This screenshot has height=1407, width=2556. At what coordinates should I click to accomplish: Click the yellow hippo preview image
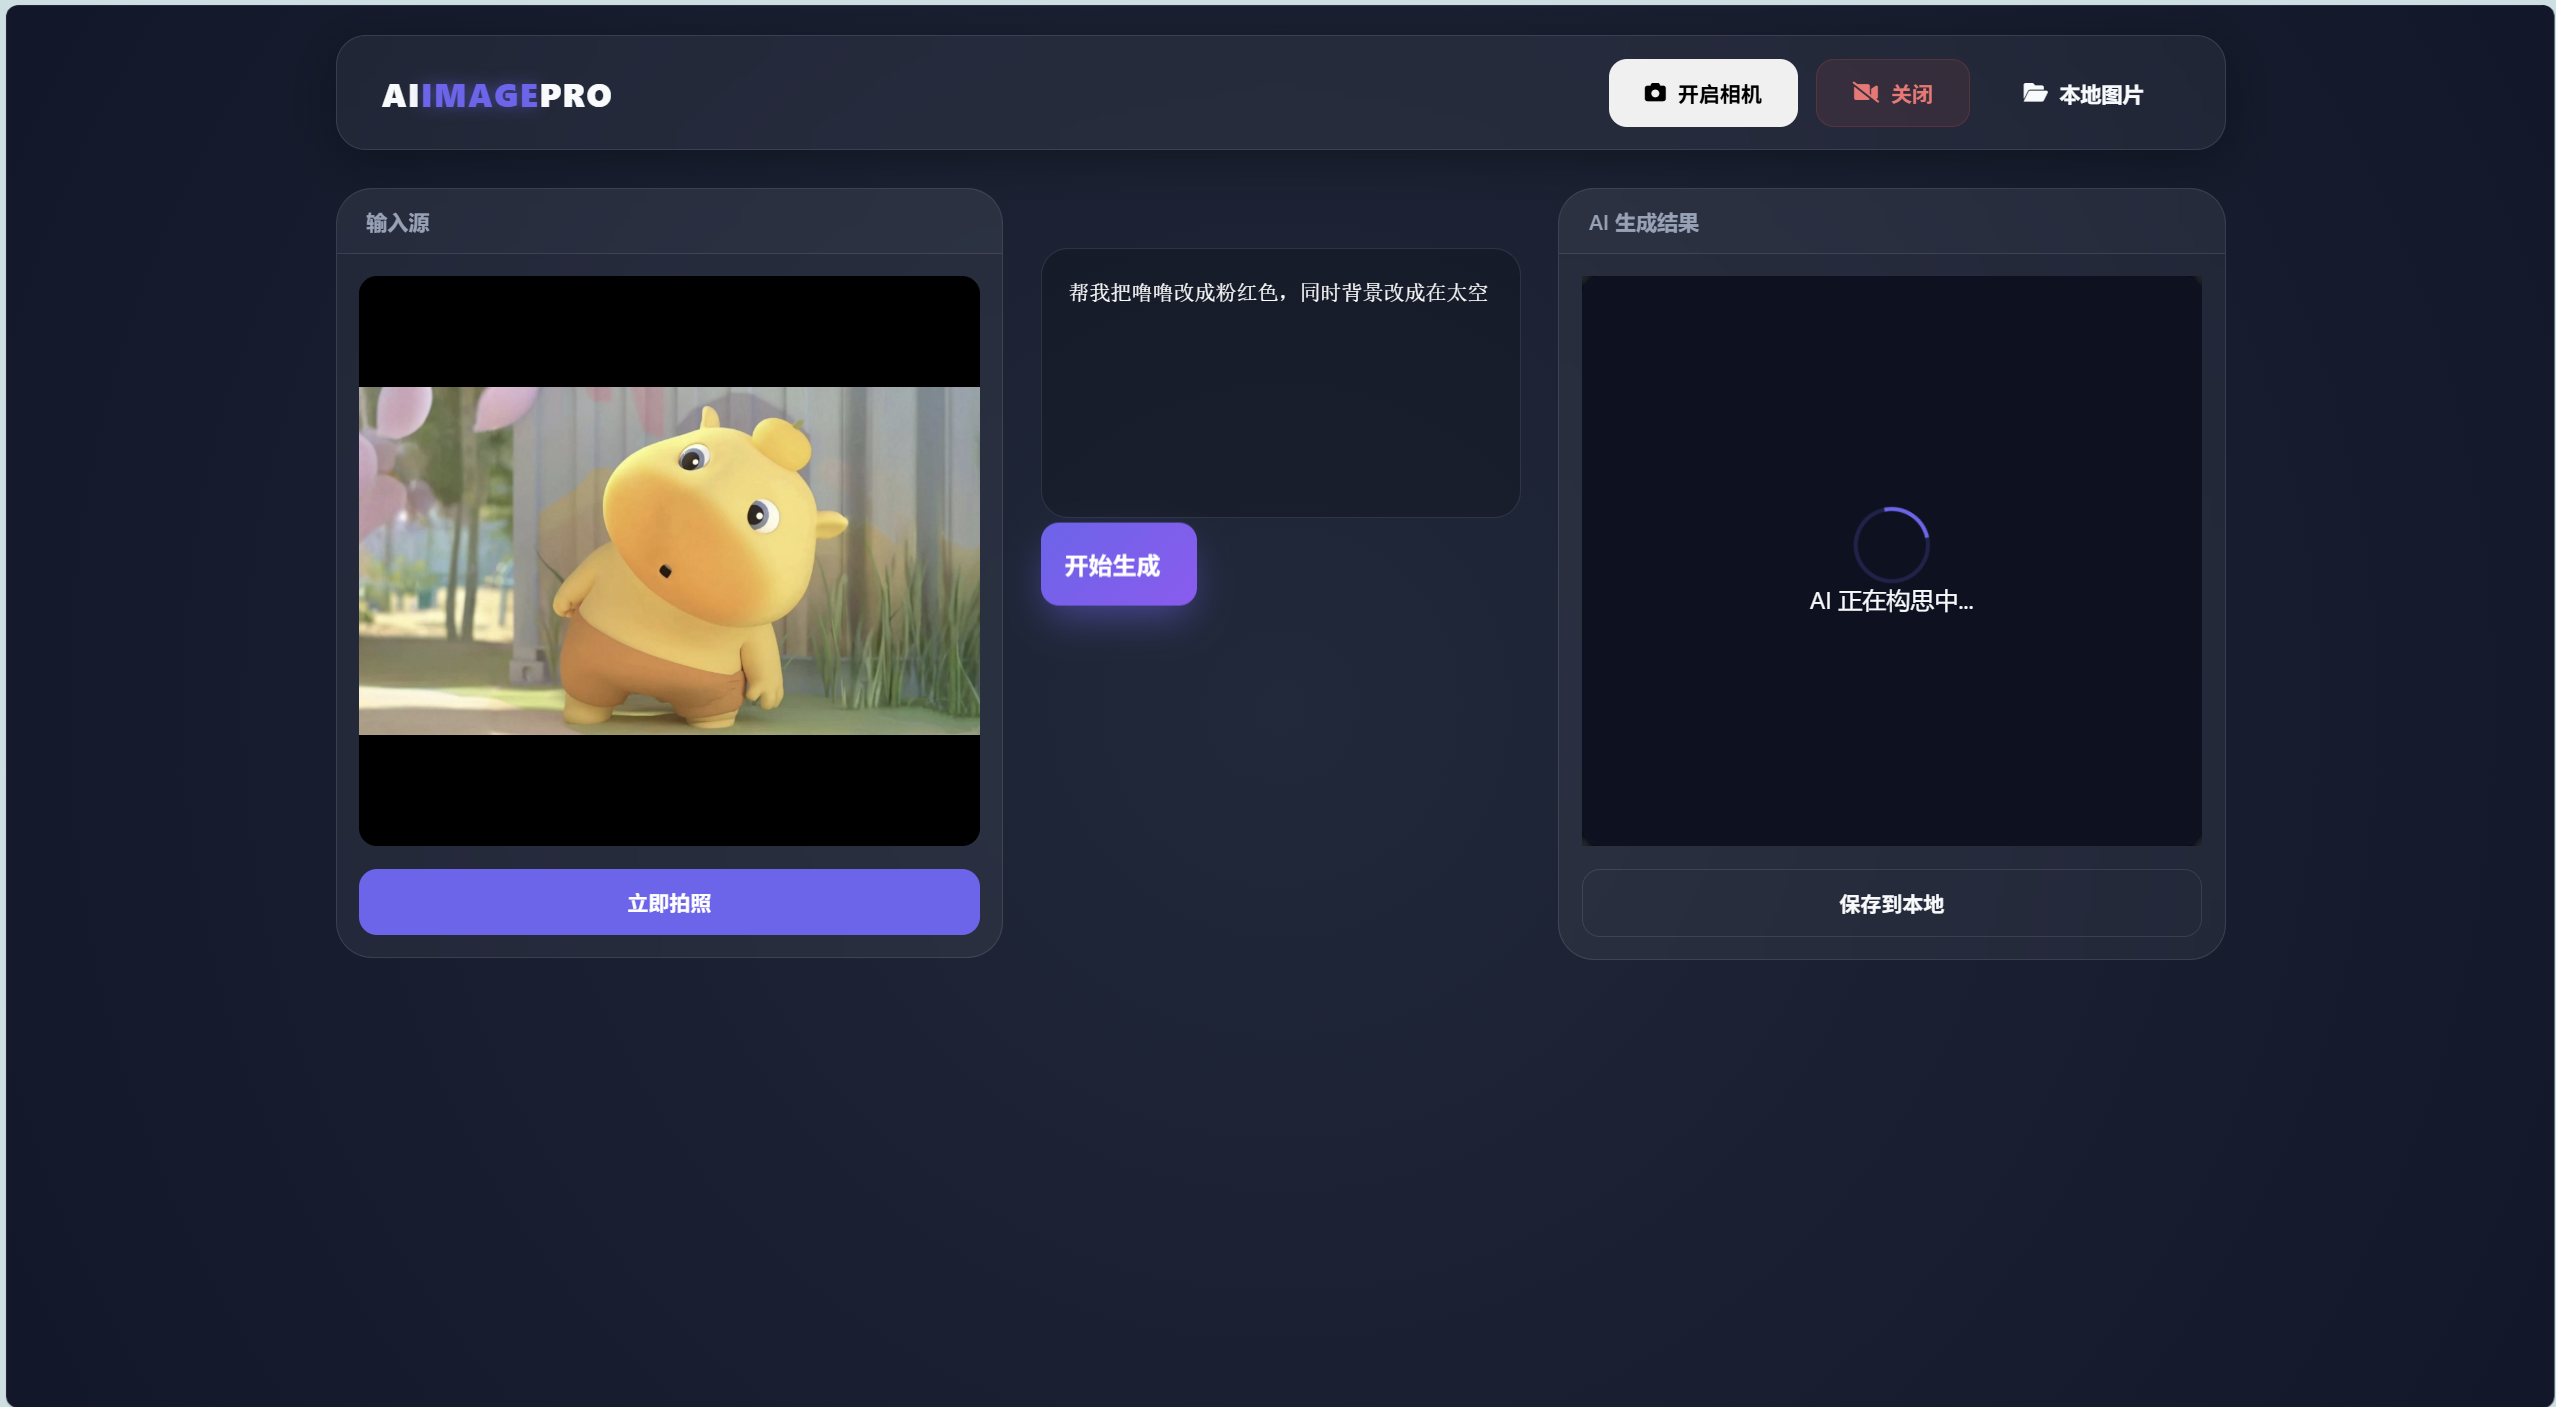(669, 561)
